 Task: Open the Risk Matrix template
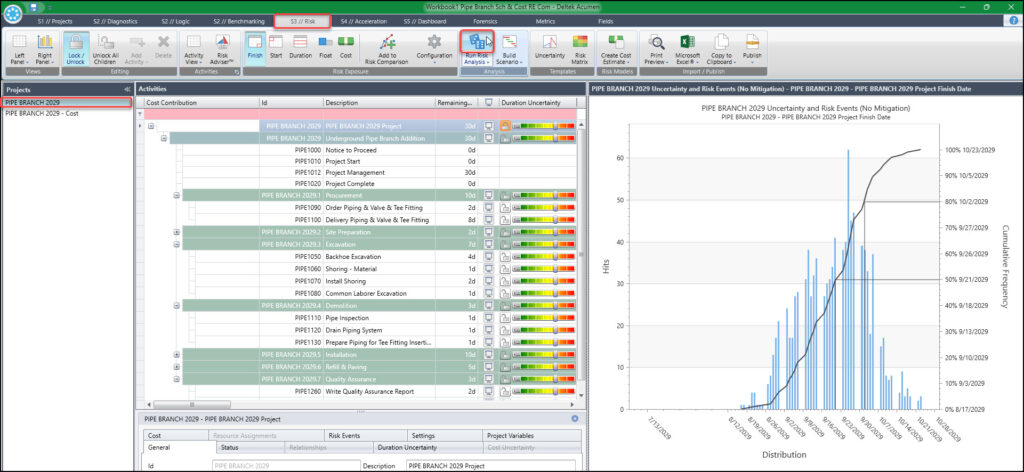pyautogui.click(x=580, y=49)
